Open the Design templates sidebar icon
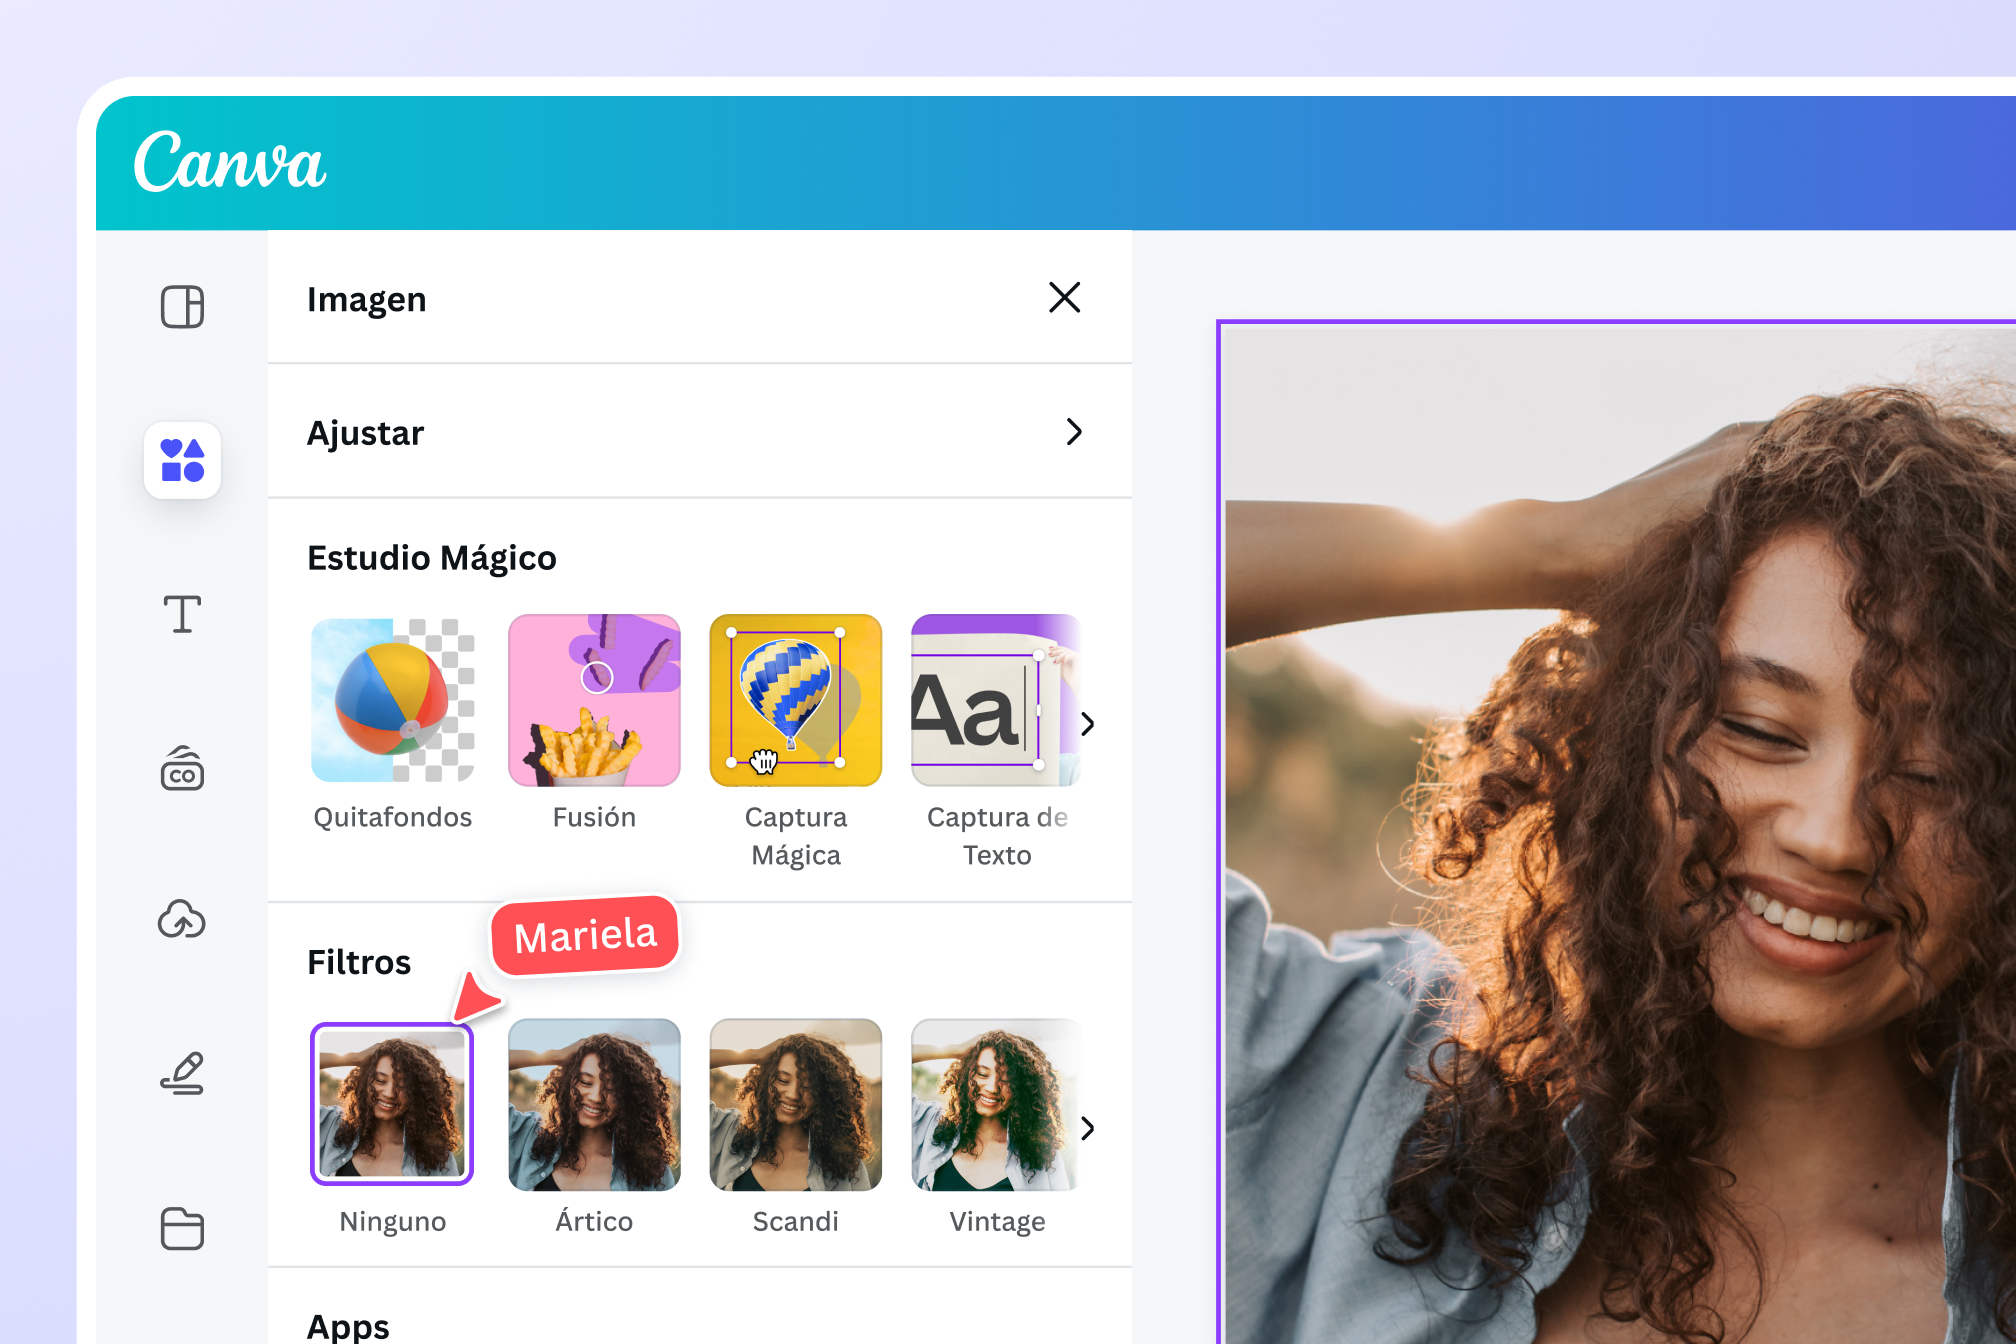This screenshot has height=1344, width=2016. (182, 306)
